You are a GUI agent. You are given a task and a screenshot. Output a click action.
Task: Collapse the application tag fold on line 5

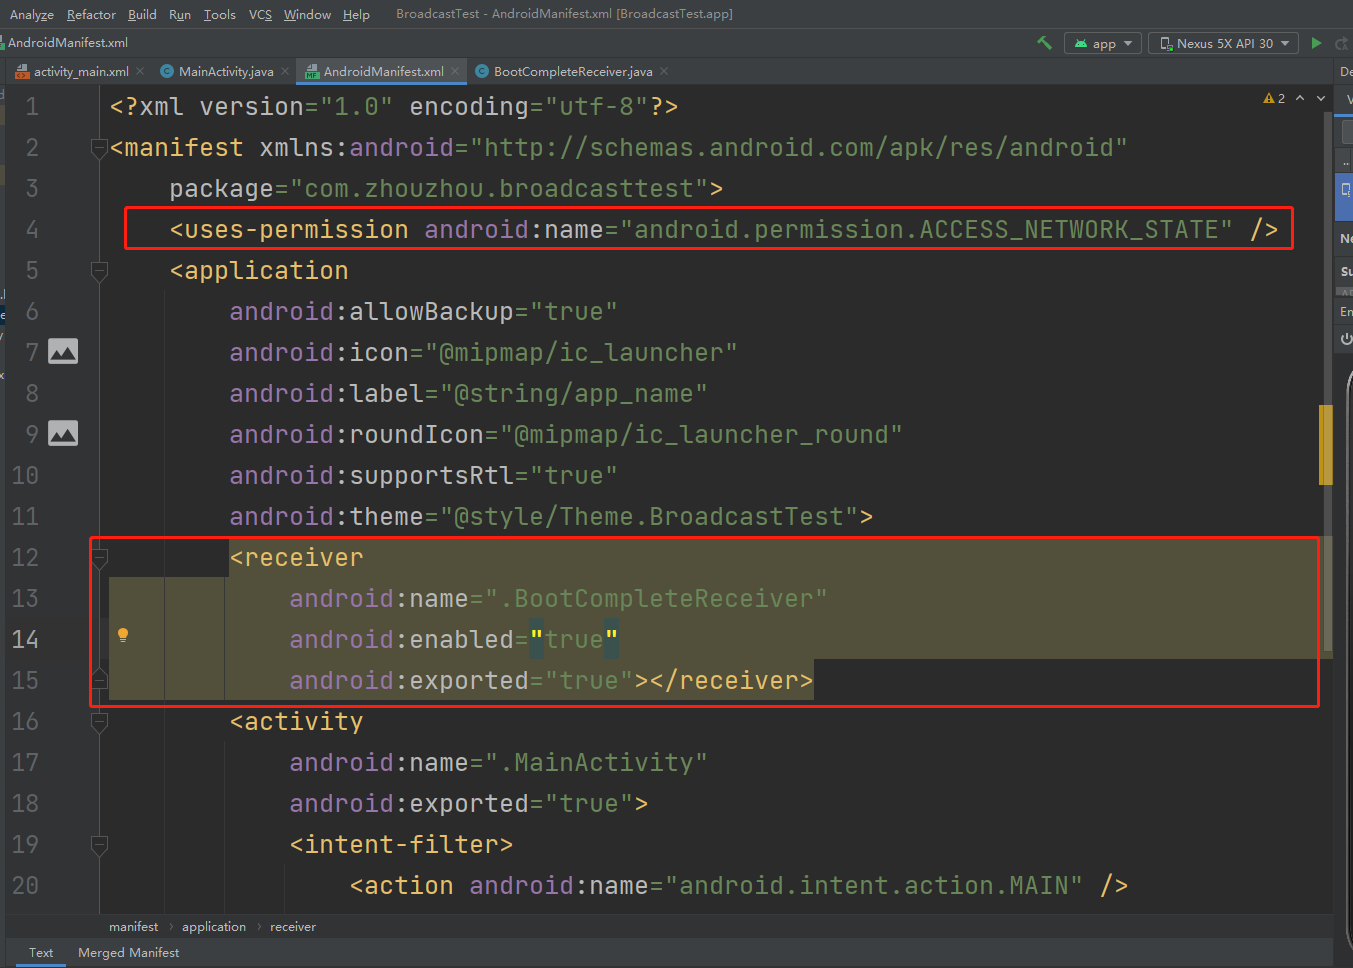pos(99,271)
